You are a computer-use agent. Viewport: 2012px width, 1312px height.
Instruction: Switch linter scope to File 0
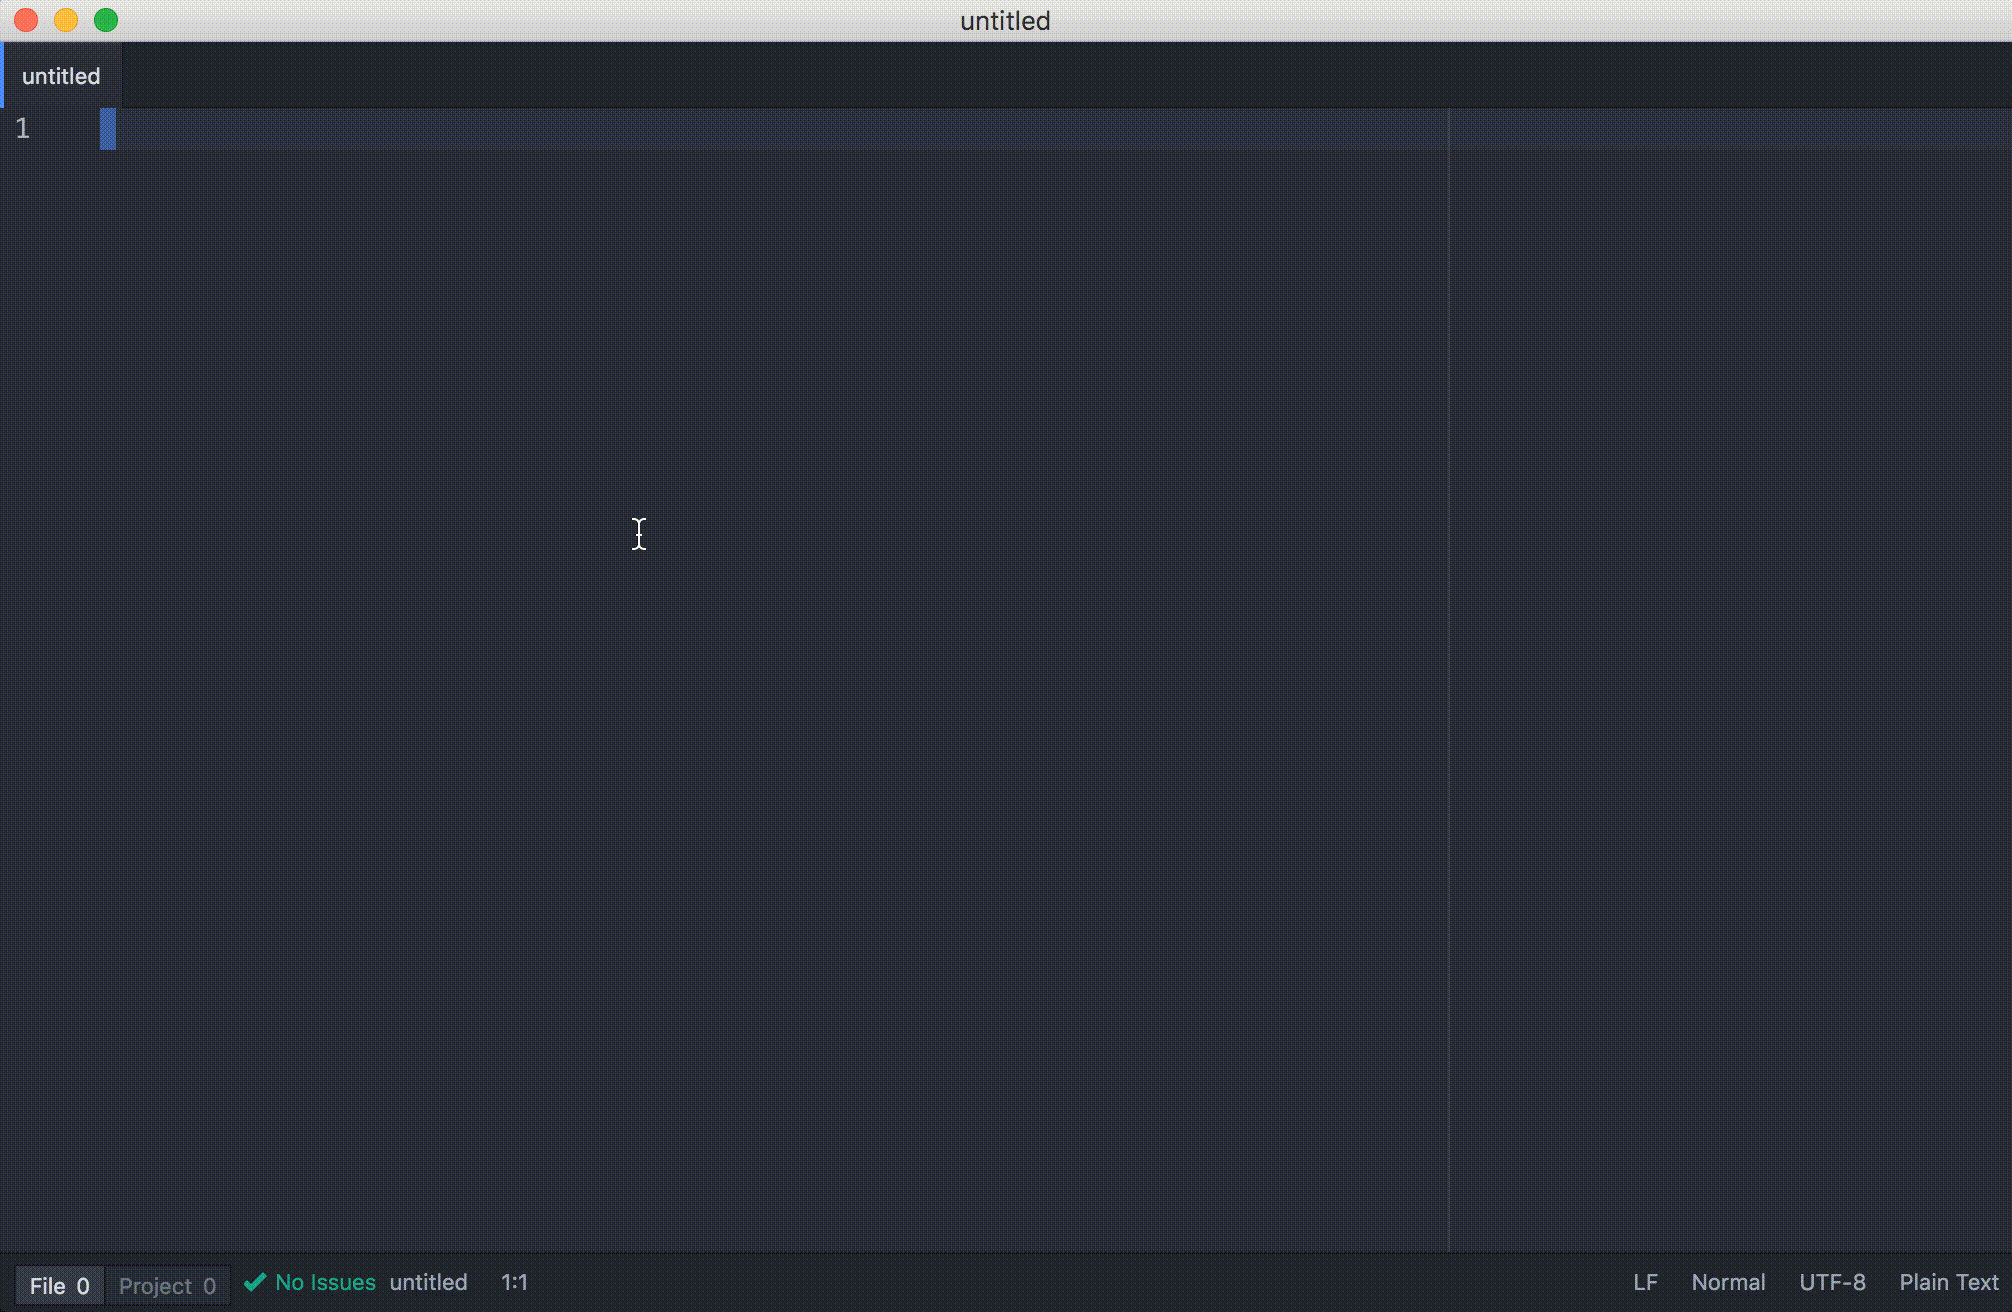coord(59,1285)
